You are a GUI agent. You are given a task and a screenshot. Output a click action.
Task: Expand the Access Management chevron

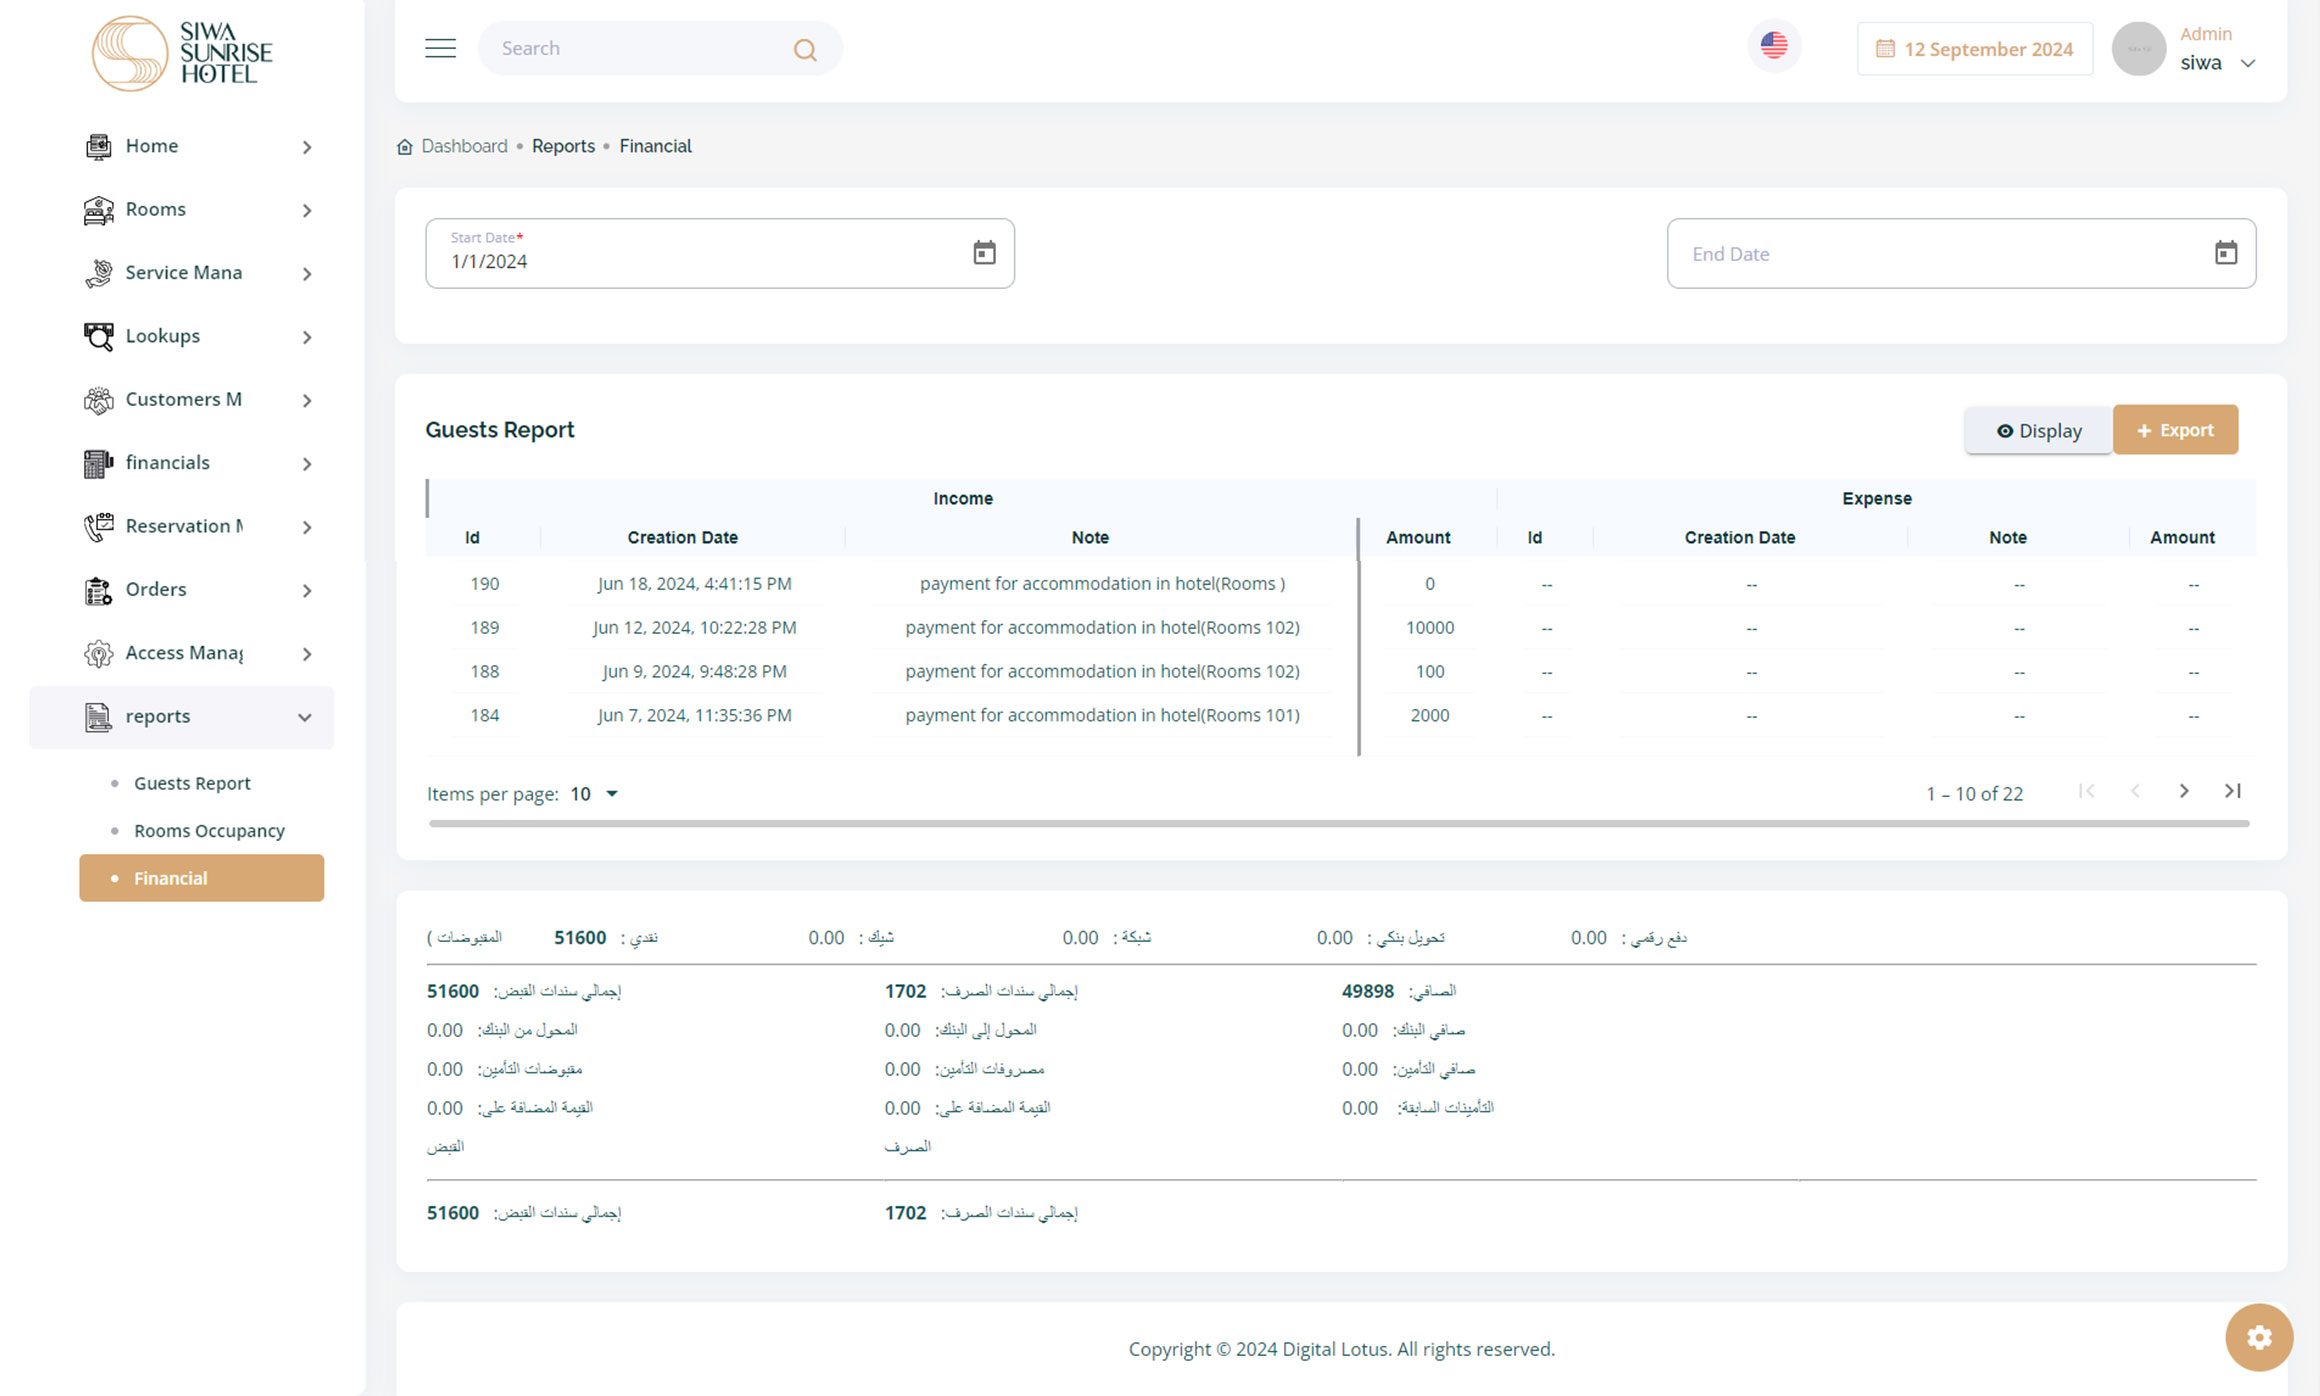(x=307, y=654)
